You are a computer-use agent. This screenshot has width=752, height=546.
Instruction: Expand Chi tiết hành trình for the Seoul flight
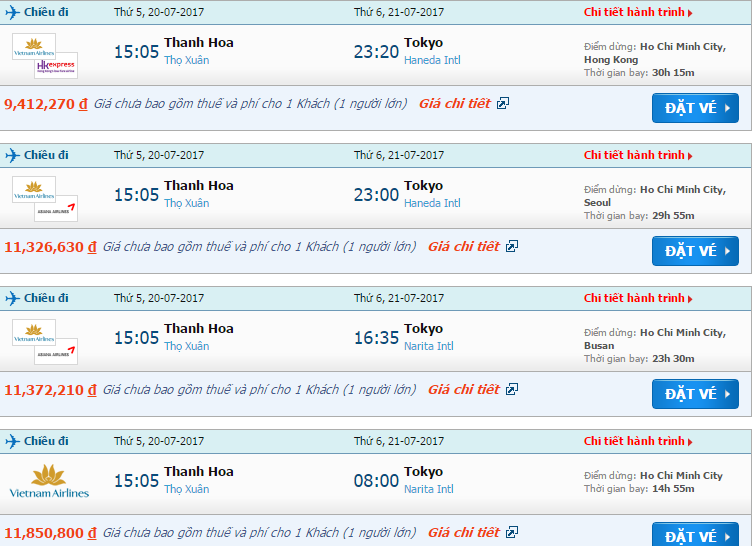click(638, 155)
